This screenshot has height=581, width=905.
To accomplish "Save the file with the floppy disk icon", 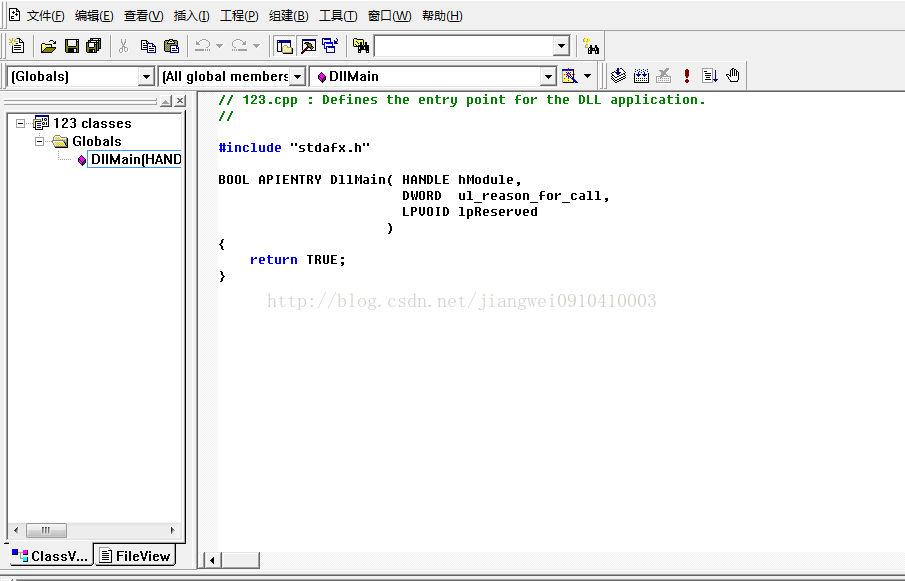I will tap(72, 46).
